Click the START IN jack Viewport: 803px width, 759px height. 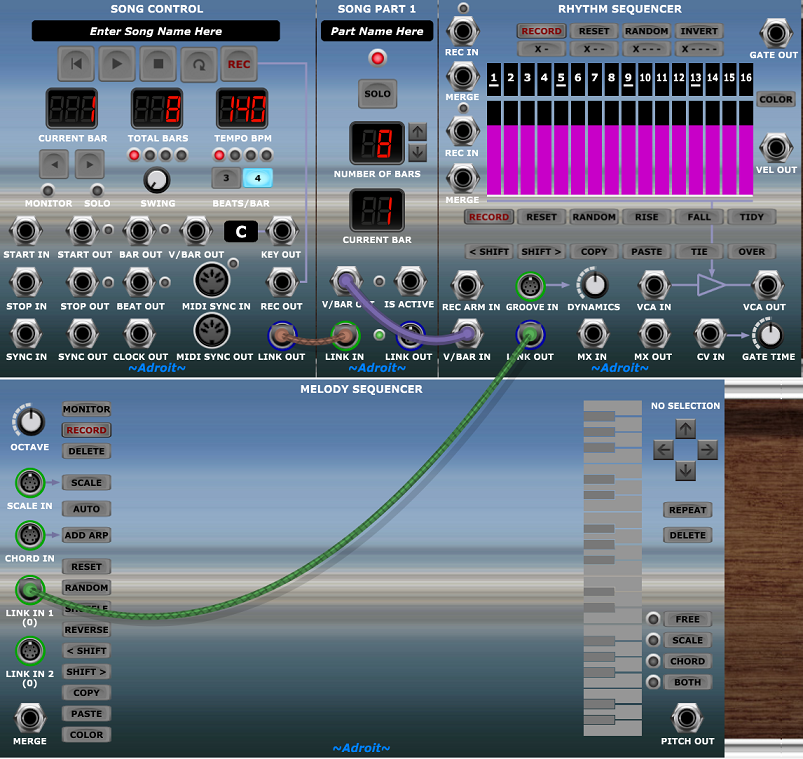pyautogui.click(x=26, y=231)
